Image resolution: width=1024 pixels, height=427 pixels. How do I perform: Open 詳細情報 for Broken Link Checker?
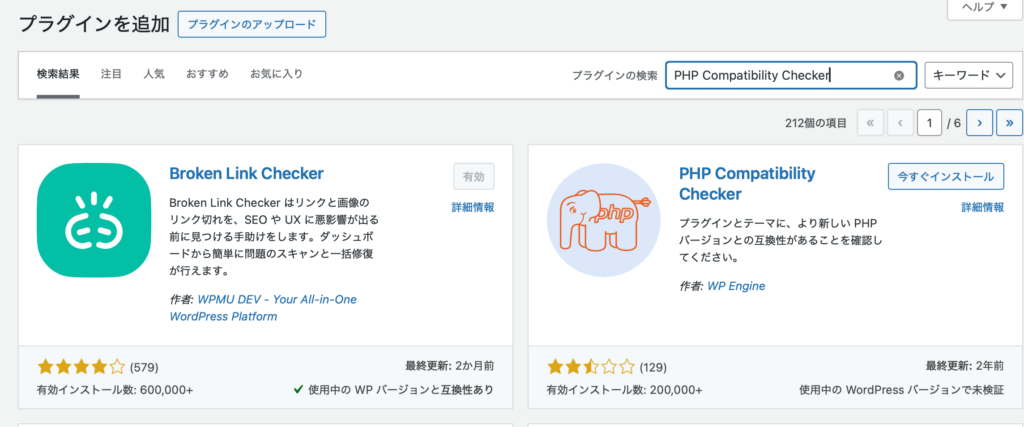coord(473,208)
